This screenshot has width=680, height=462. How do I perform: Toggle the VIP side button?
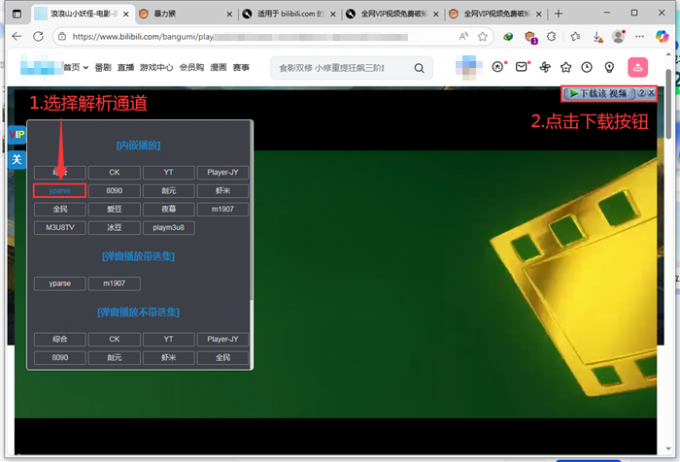click(17, 134)
